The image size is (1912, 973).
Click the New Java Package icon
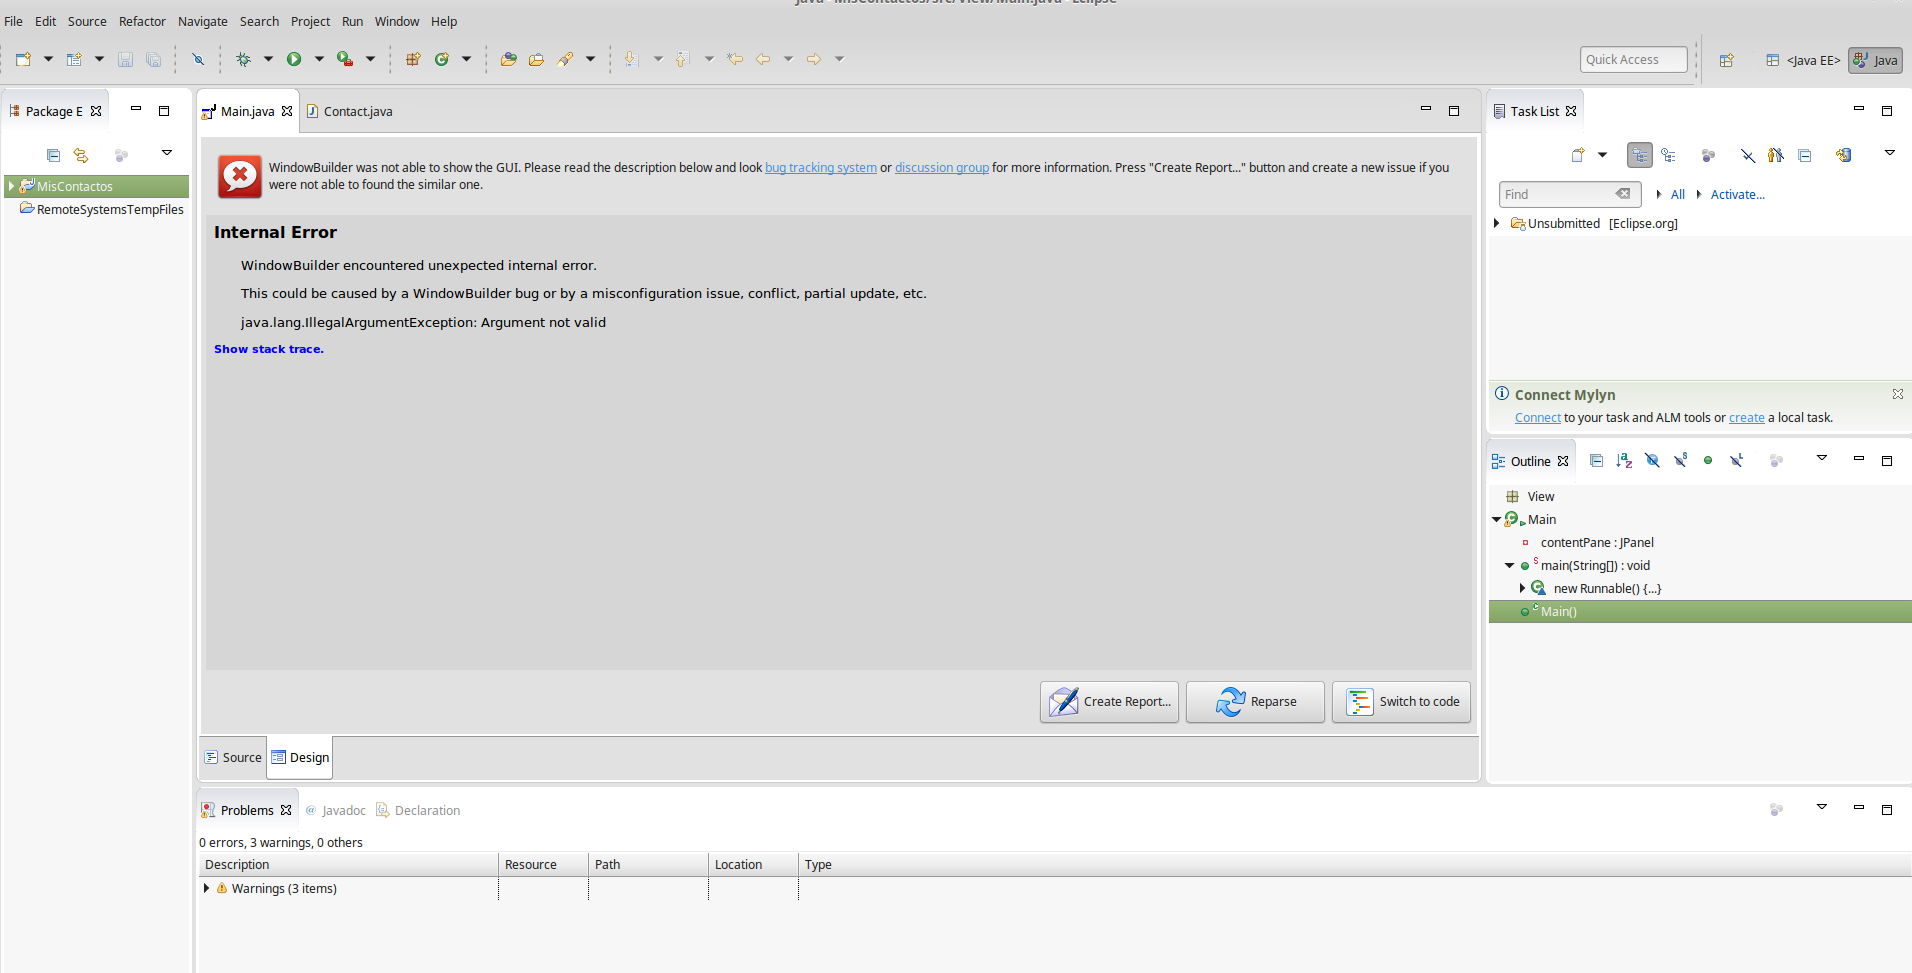[x=413, y=59]
